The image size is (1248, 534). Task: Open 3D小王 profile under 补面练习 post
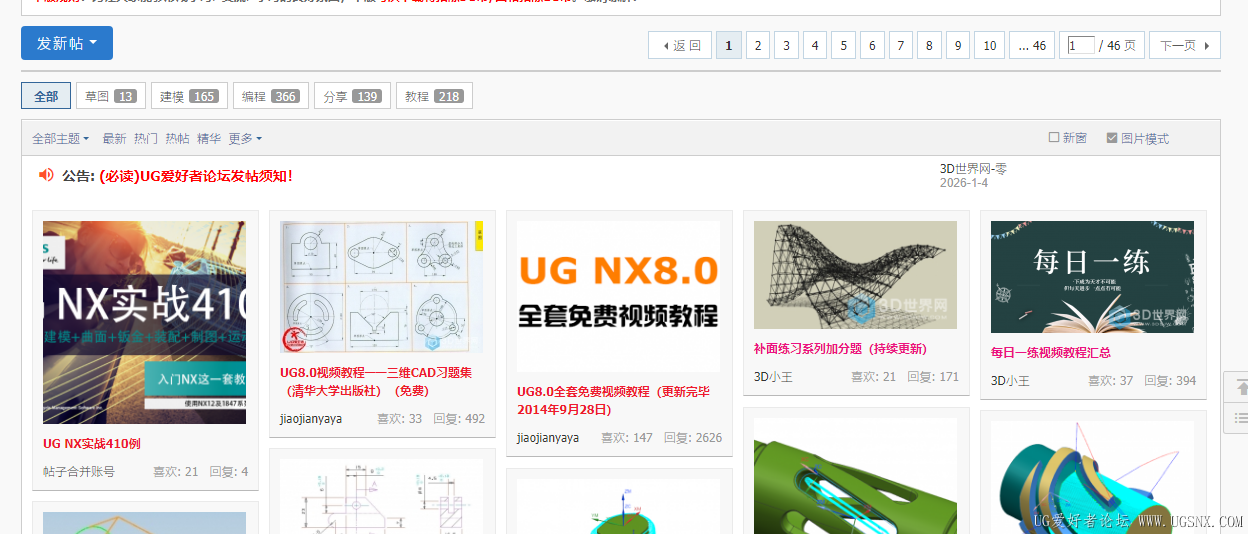pos(773,377)
